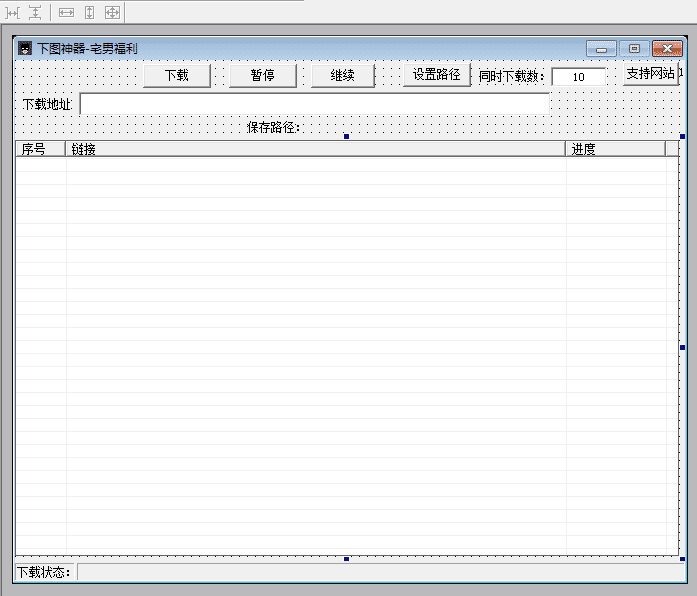Click the 下载状态 status bar field
This screenshot has height=596, width=697.
coord(380,572)
